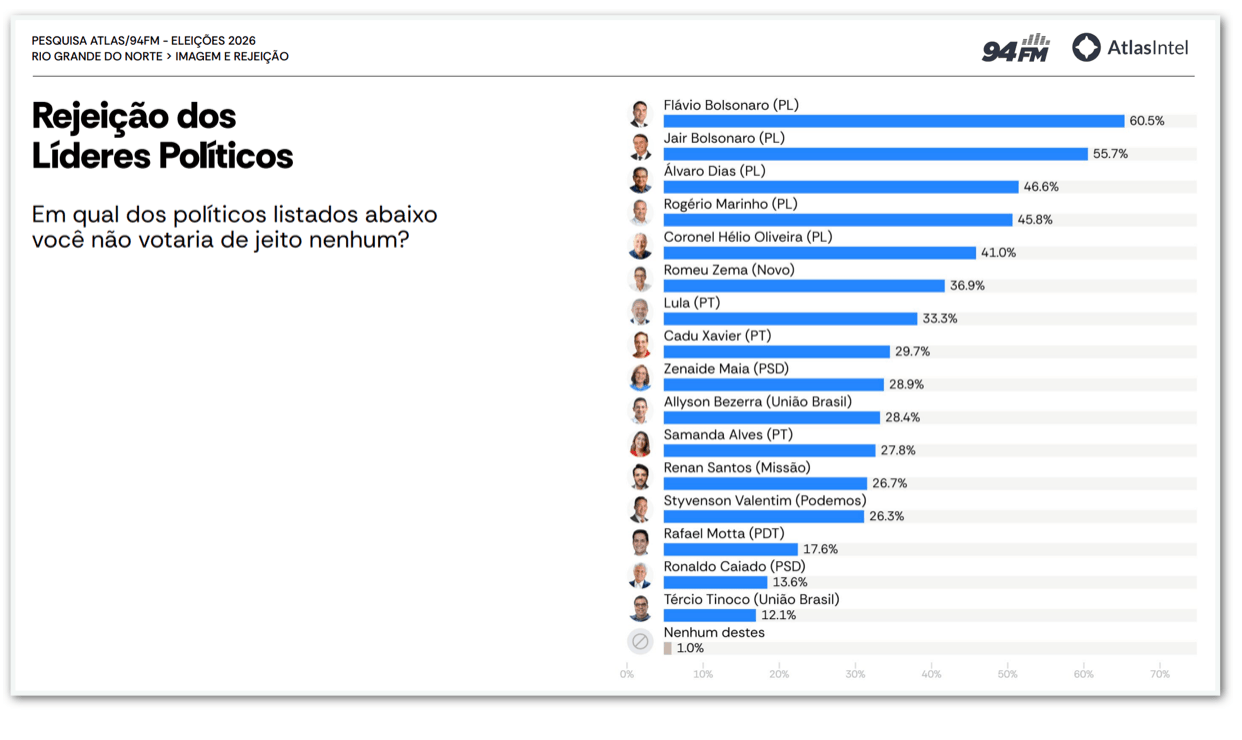Screen dimensions: 1242x740
Task: Click the Styvenson Valentim (Podemos) label
Action: click(765, 501)
